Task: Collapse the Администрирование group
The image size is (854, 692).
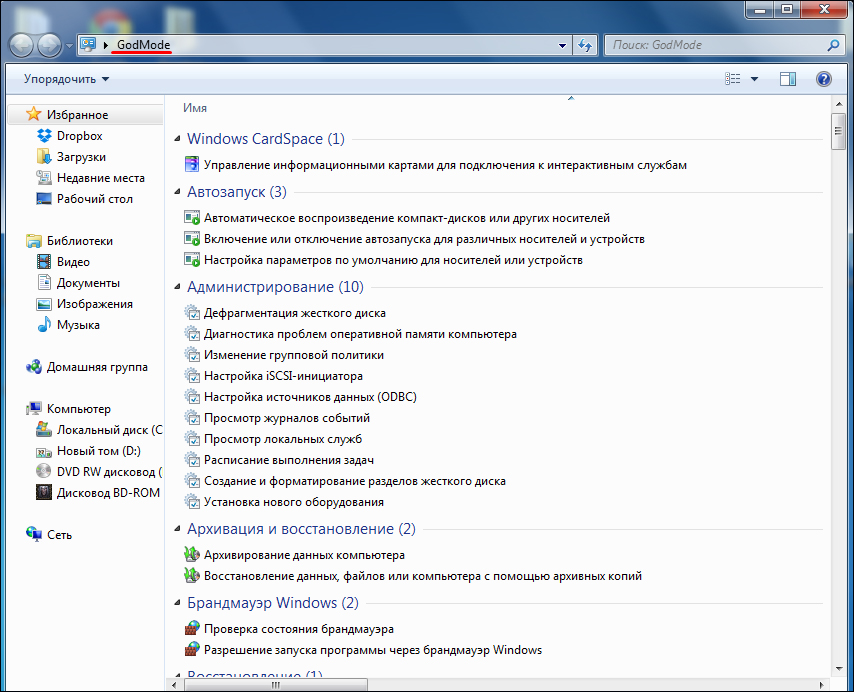Action: coord(178,287)
